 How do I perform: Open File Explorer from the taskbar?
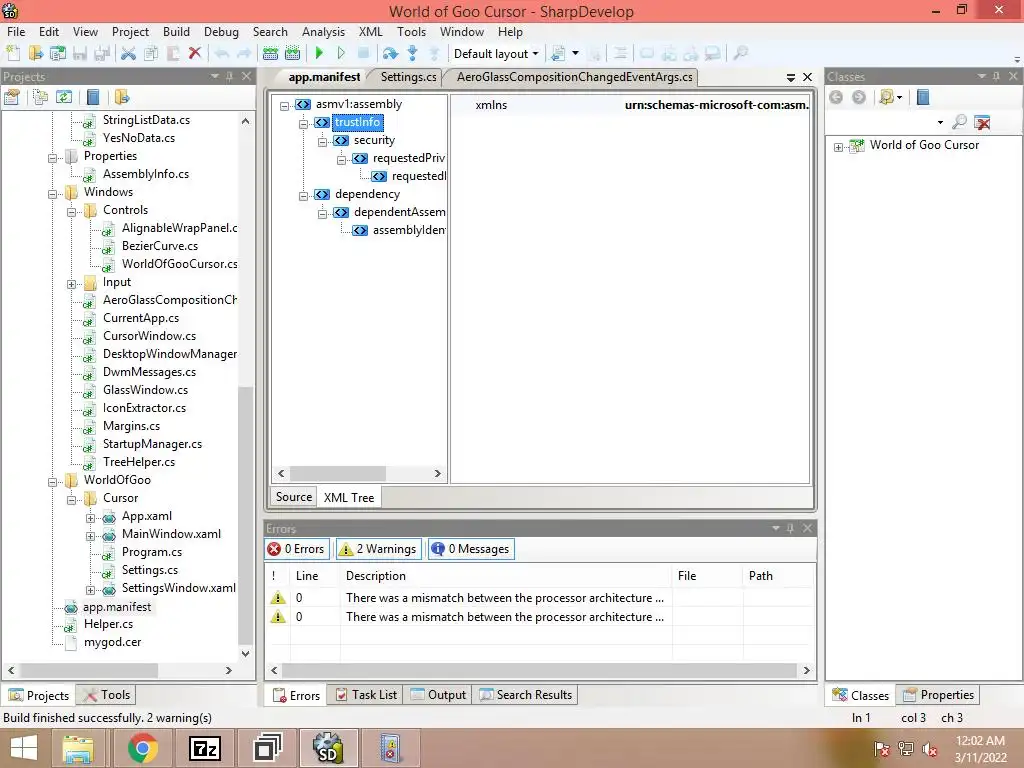78,748
